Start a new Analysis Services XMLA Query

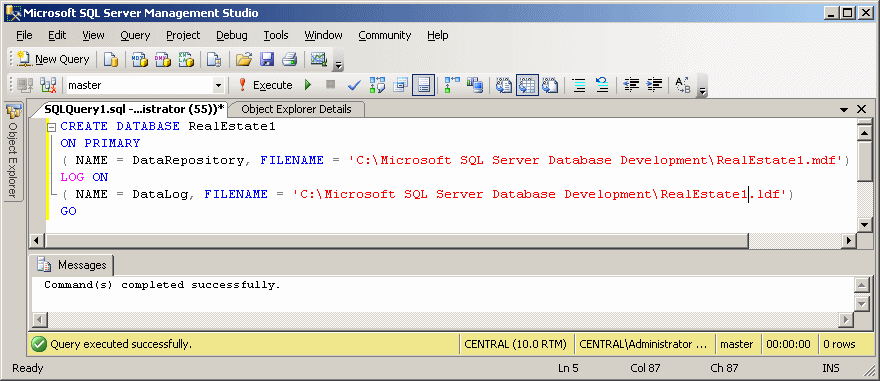coord(186,59)
